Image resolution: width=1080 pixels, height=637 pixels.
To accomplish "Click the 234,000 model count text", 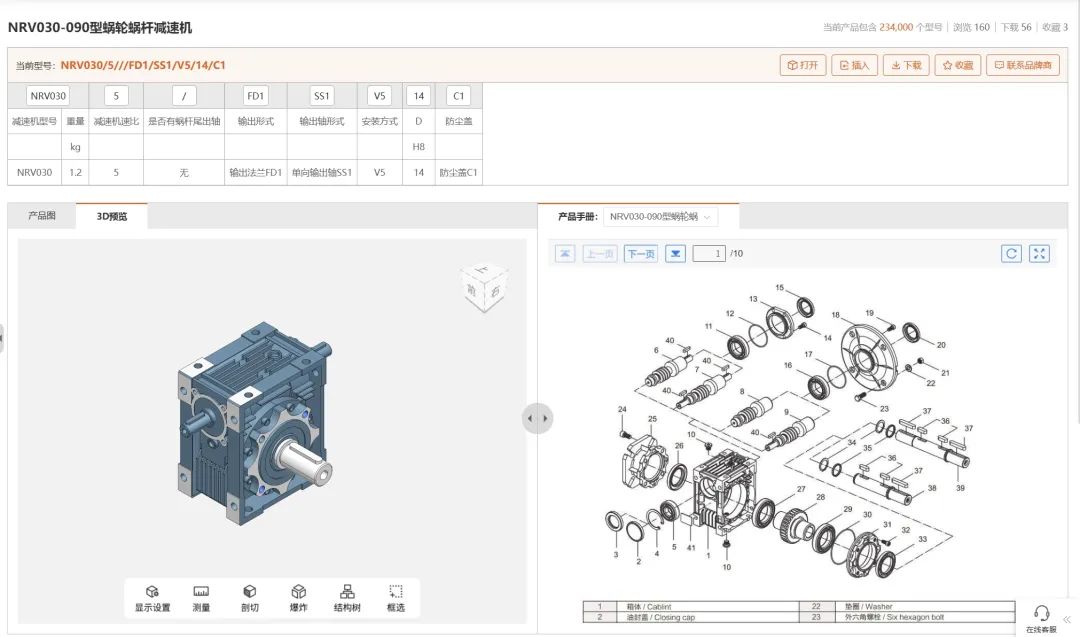I will coord(895,28).
